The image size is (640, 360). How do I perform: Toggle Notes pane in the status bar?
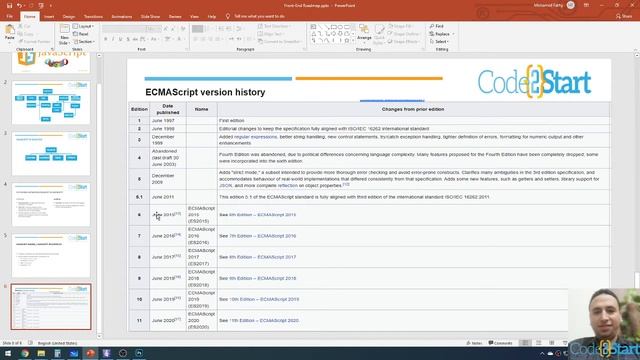click(474, 343)
